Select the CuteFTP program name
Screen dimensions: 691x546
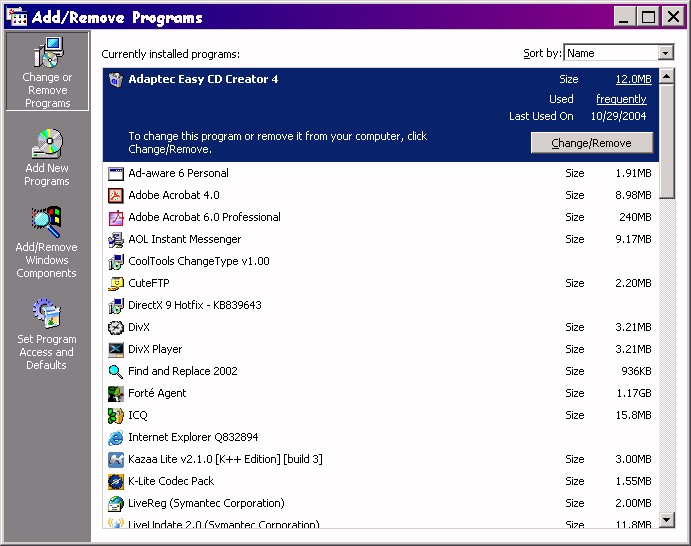(x=149, y=283)
